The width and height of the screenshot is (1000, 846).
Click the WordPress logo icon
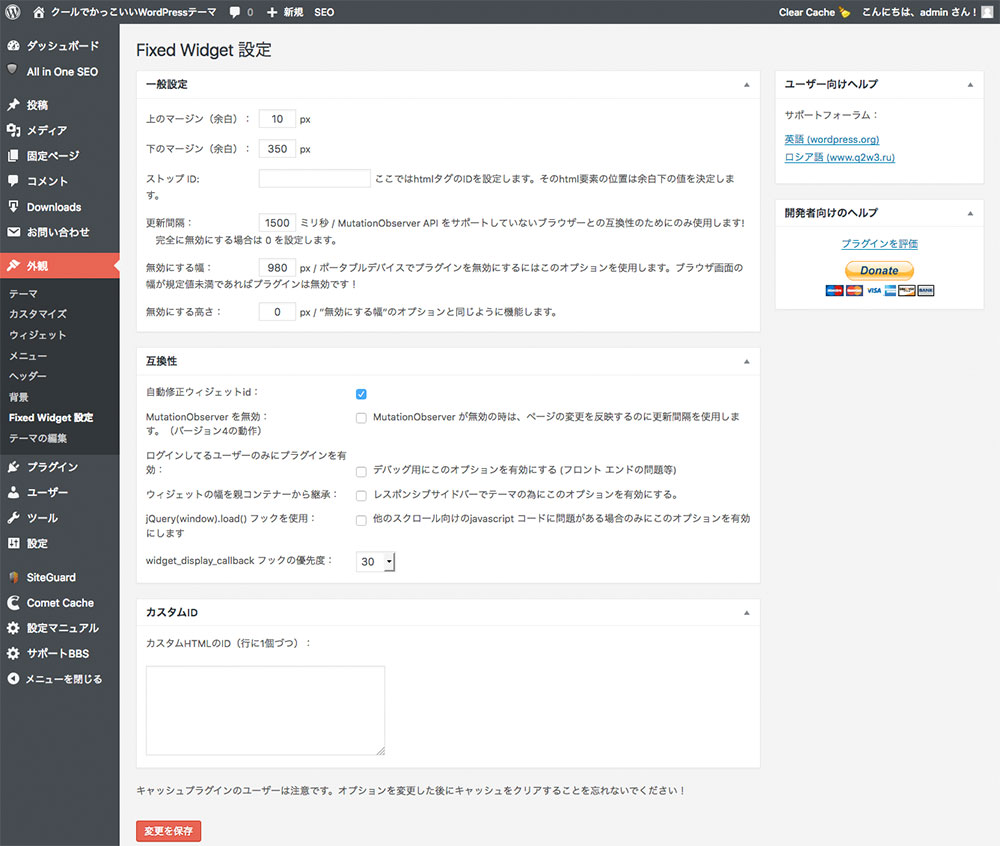pos(13,12)
